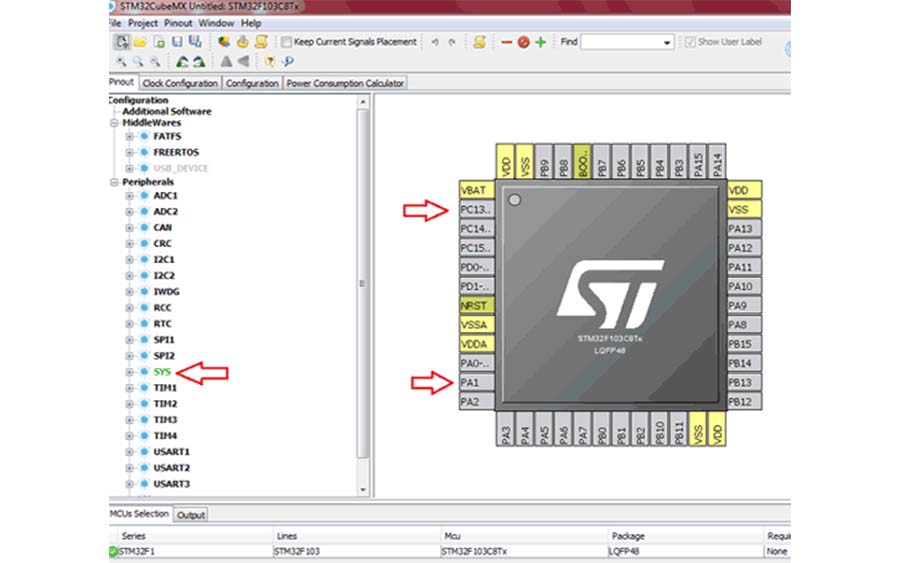Click the green plus expand icon

pyautogui.click(x=541, y=42)
